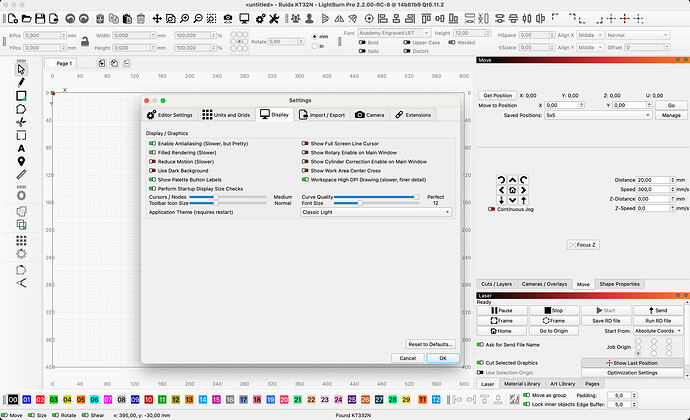Open Application Theme Classic Light dropdown
This screenshot has width=690, height=420.
point(376,212)
